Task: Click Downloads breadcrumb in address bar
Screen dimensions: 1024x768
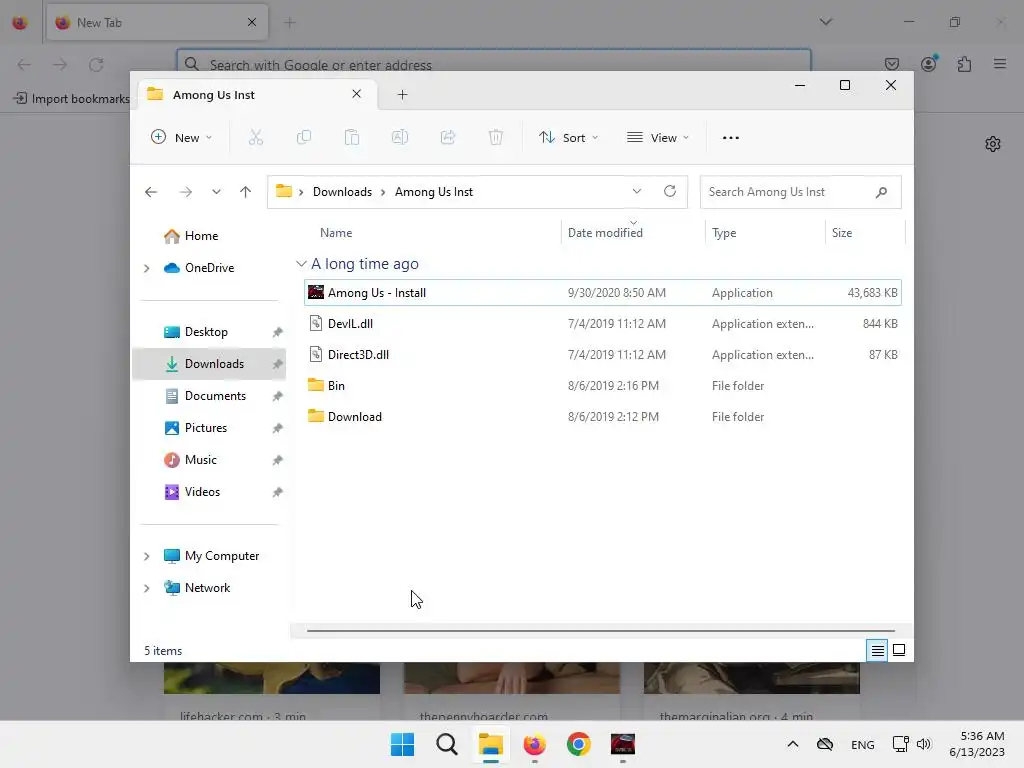Action: point(342,192)
